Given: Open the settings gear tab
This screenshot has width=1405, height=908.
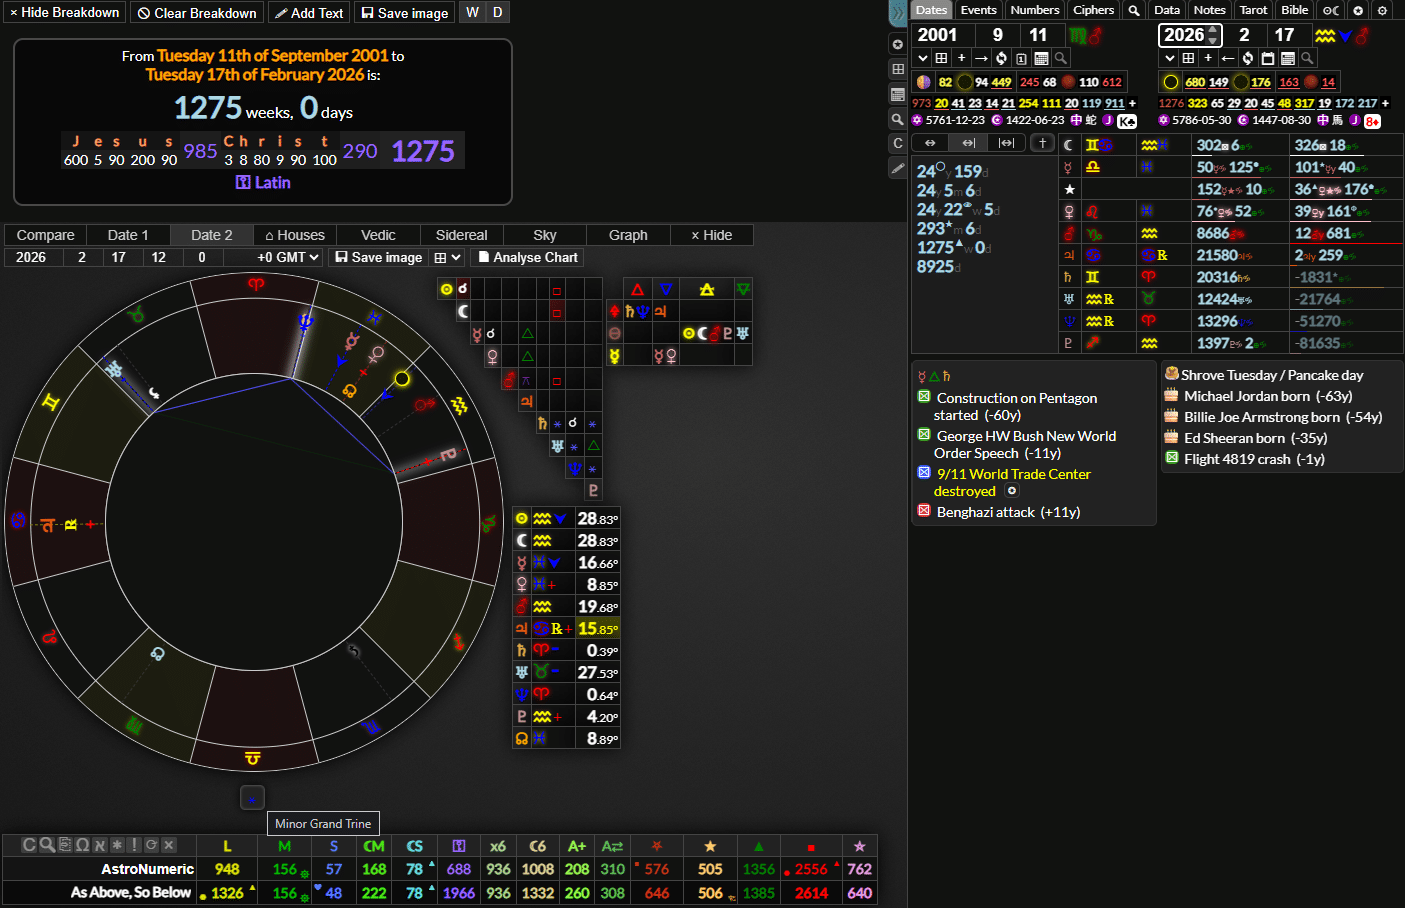Looking at the screenshot, I should (x=1382, y=10).
